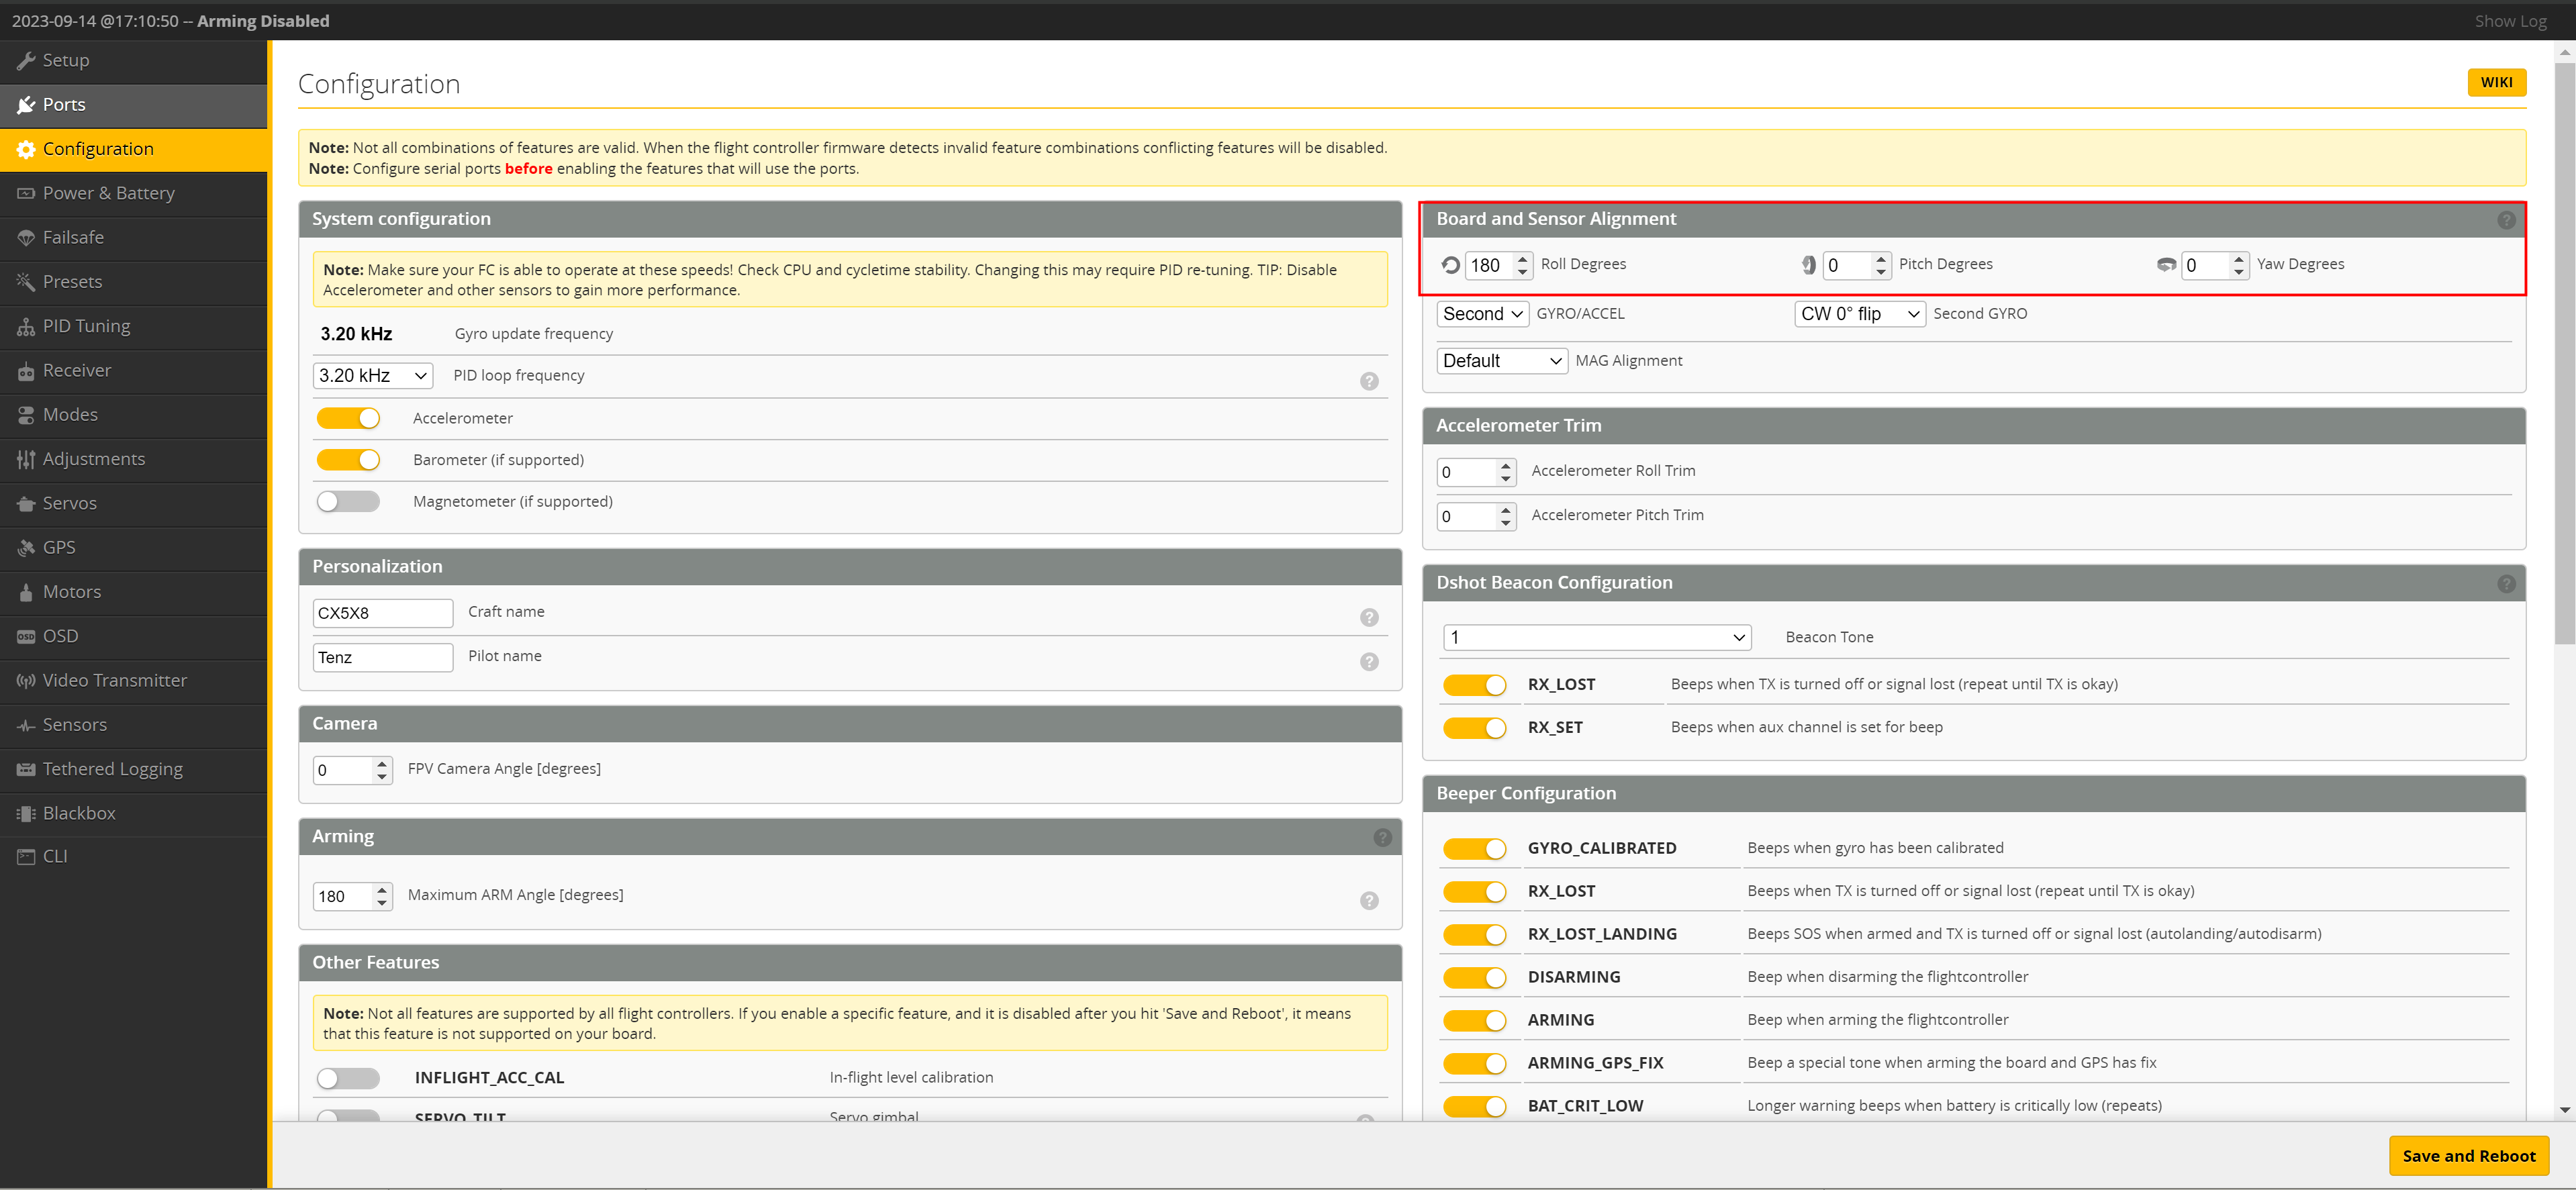Switch to PID Tuning tab
2576x1190 pixels.
coord(134,326)
